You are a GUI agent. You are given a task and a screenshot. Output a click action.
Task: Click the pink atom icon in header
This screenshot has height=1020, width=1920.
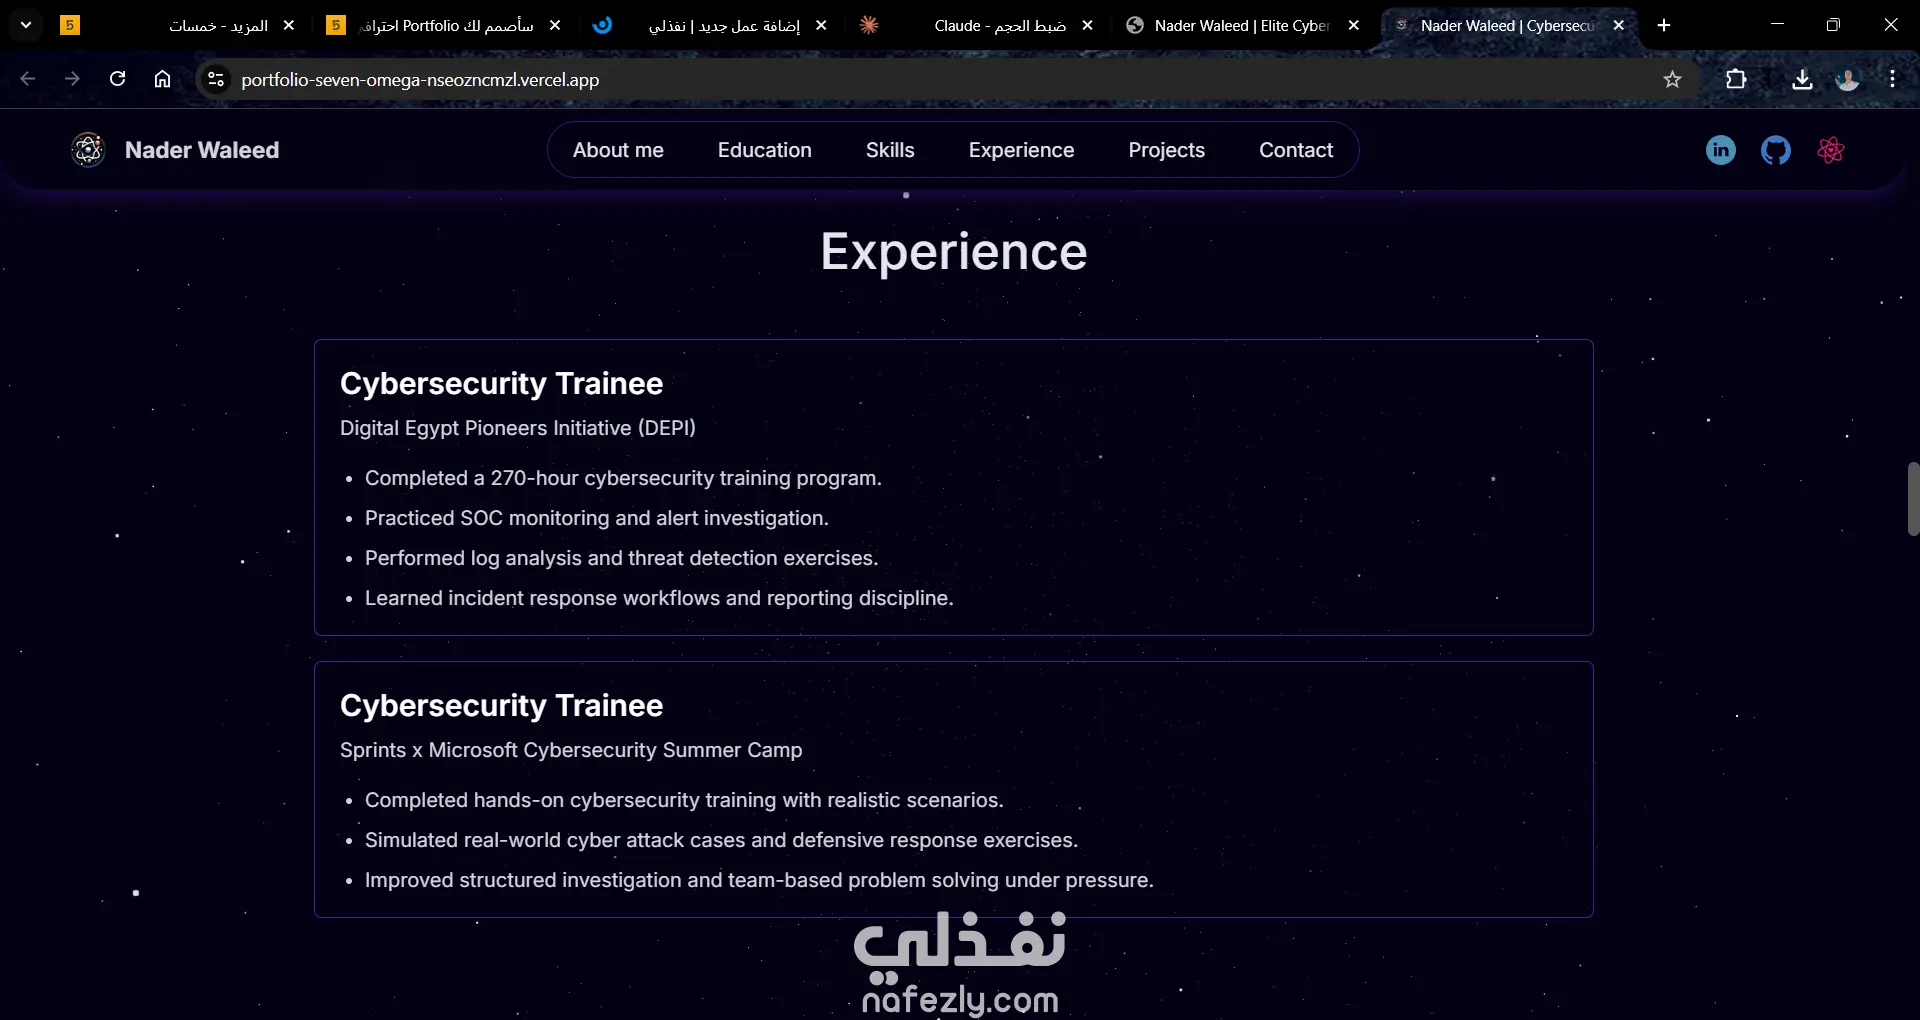point(1830,150)
